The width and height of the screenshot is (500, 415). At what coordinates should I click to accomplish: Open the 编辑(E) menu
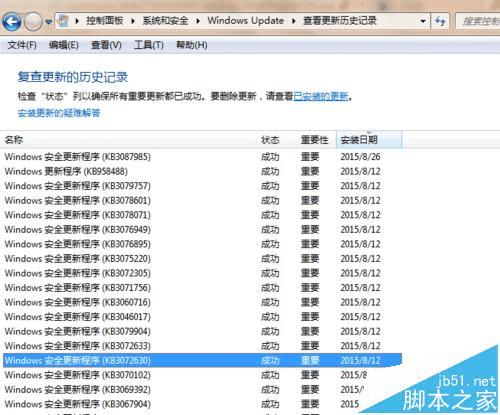[64, 45]
